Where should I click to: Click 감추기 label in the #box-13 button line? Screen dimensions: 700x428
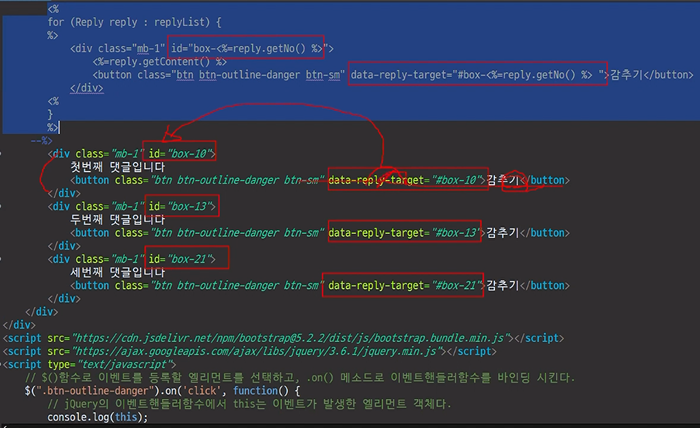pos(502,233)
